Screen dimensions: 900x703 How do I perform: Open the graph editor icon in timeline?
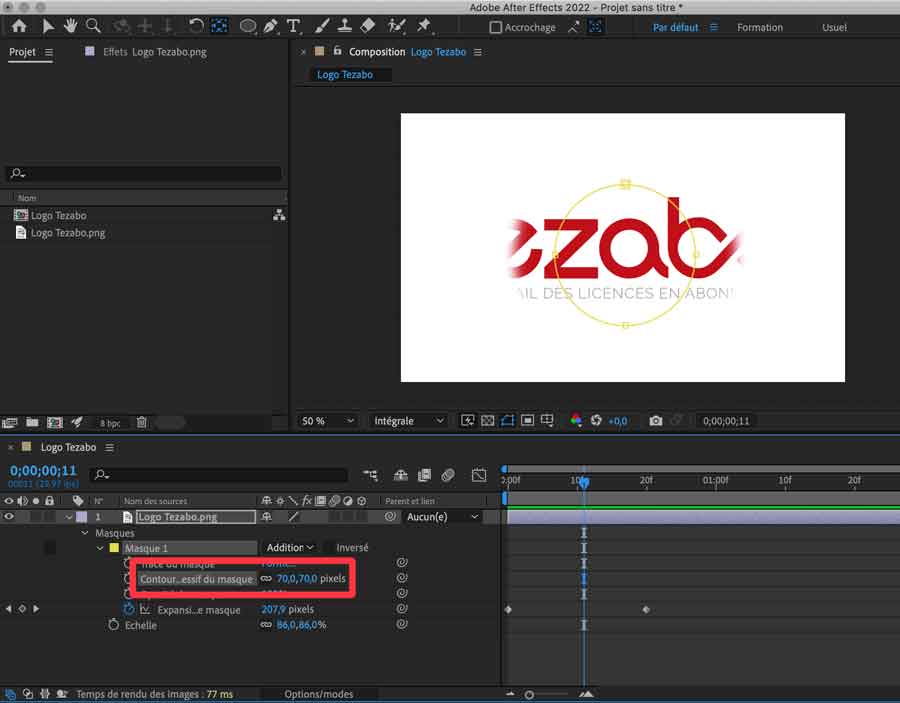tap(479, 475)
